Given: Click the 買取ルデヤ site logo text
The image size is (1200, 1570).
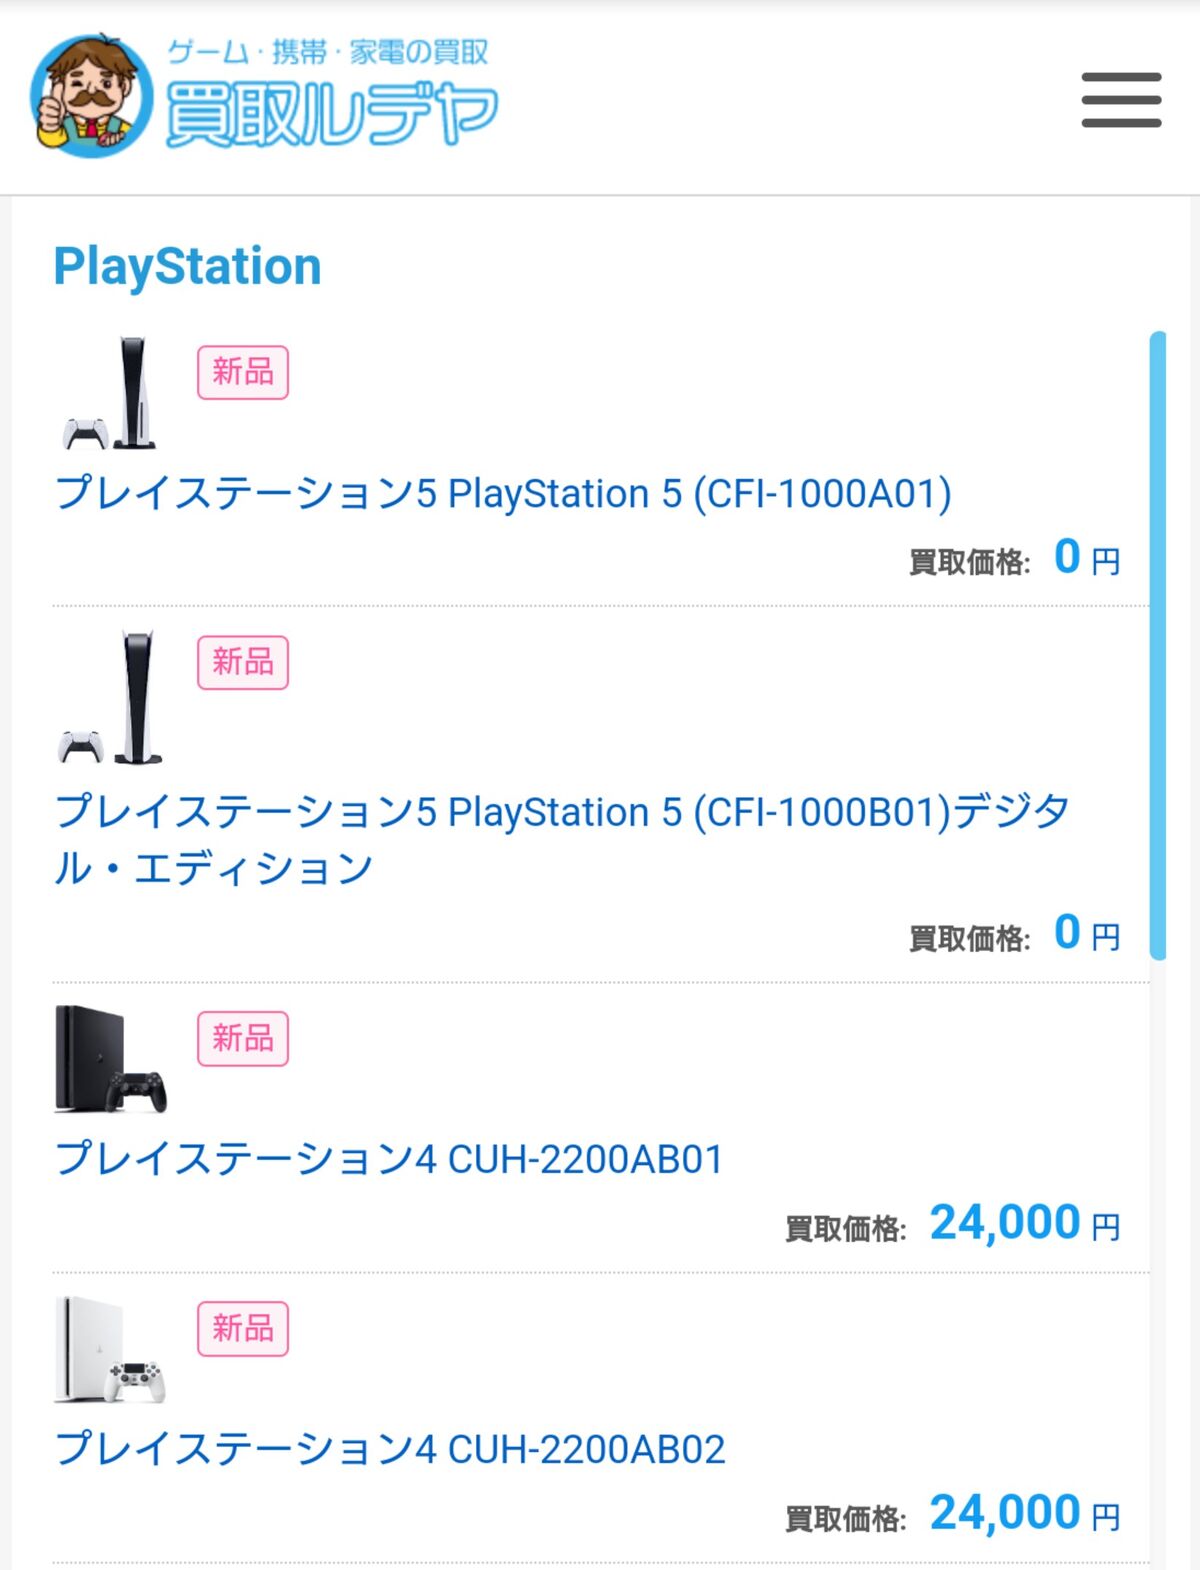Looking at the screenshot, I should [x=330, y=112].
